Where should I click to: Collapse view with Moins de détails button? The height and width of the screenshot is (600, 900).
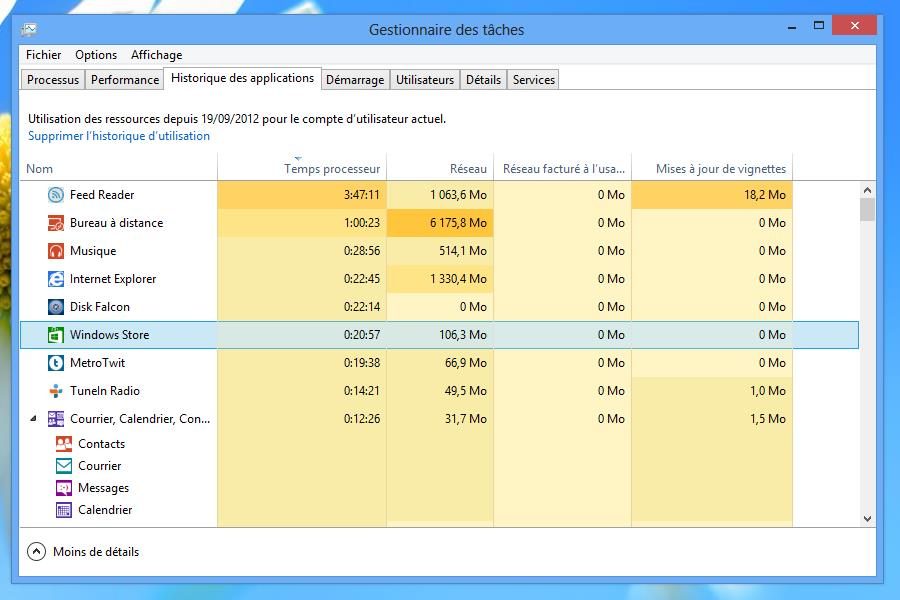coord(37,552)
